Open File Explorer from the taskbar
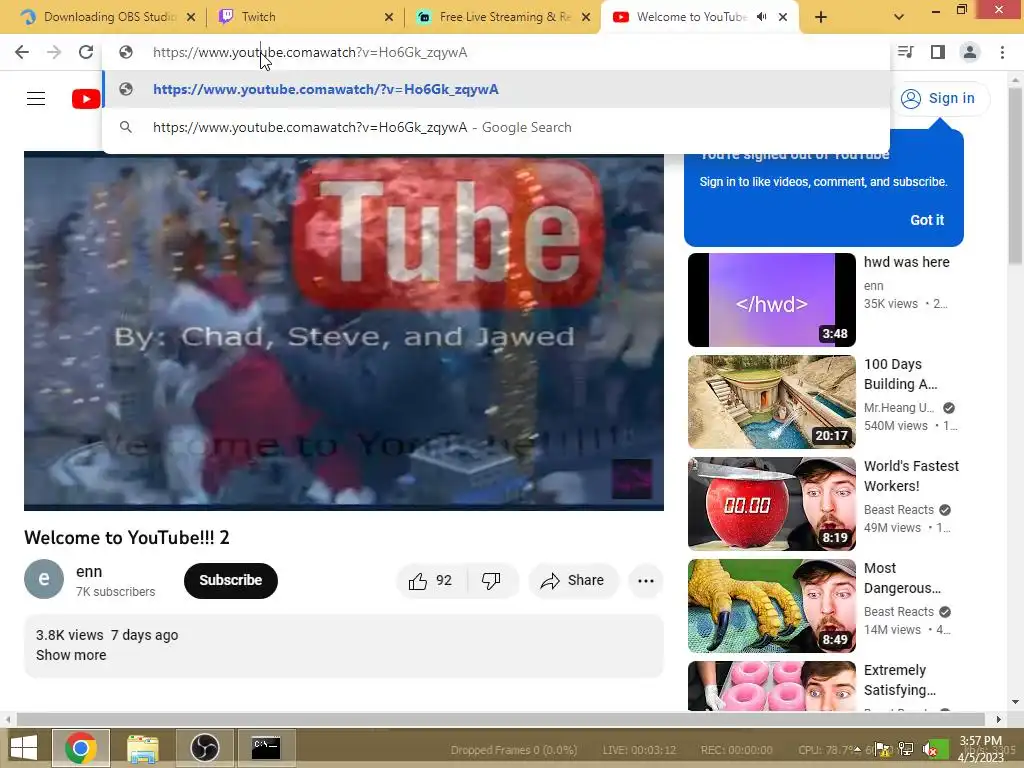The width and height of the screenshot is (1024, 768). pyautogui.click(x=142, y=748)
